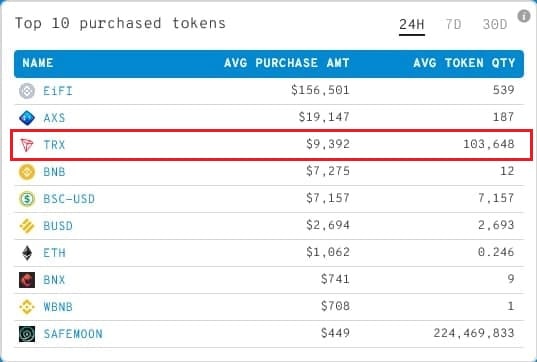Click the BUSD token icon
This screenshot has height=362, width=537.
[27, 226]
